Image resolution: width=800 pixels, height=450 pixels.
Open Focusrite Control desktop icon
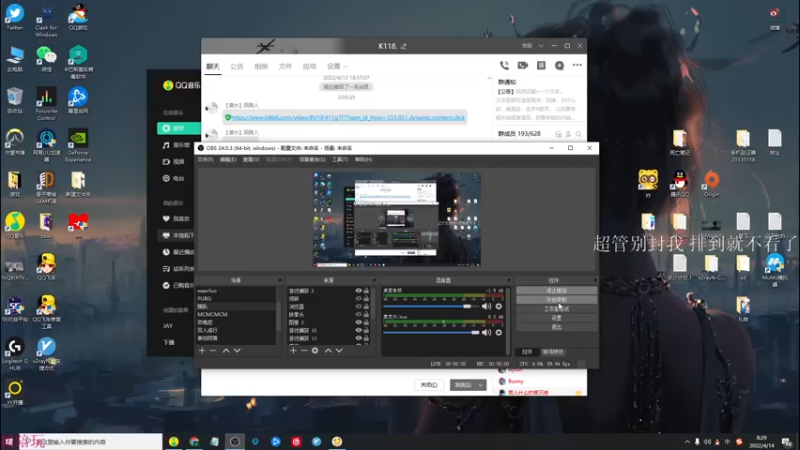click(46, 104)
